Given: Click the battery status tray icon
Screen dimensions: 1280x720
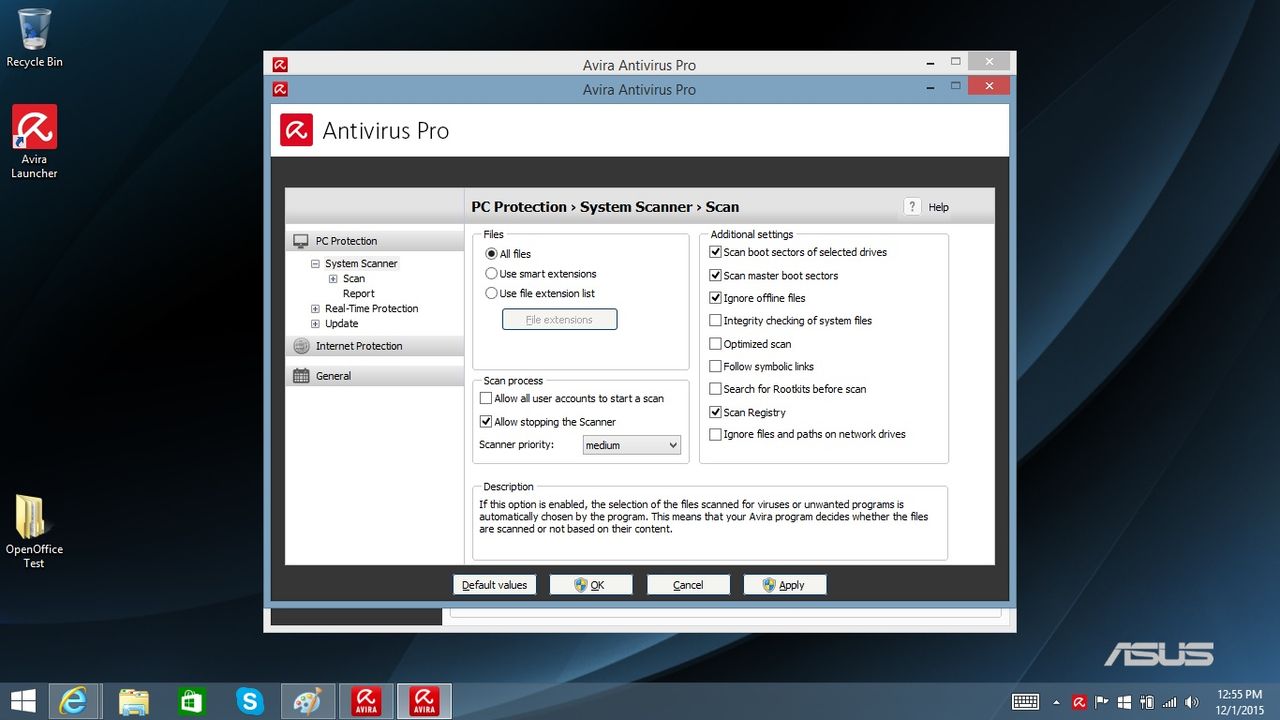Looking at the screenshot, I should pyautogui.click(x=1146, y=702).
